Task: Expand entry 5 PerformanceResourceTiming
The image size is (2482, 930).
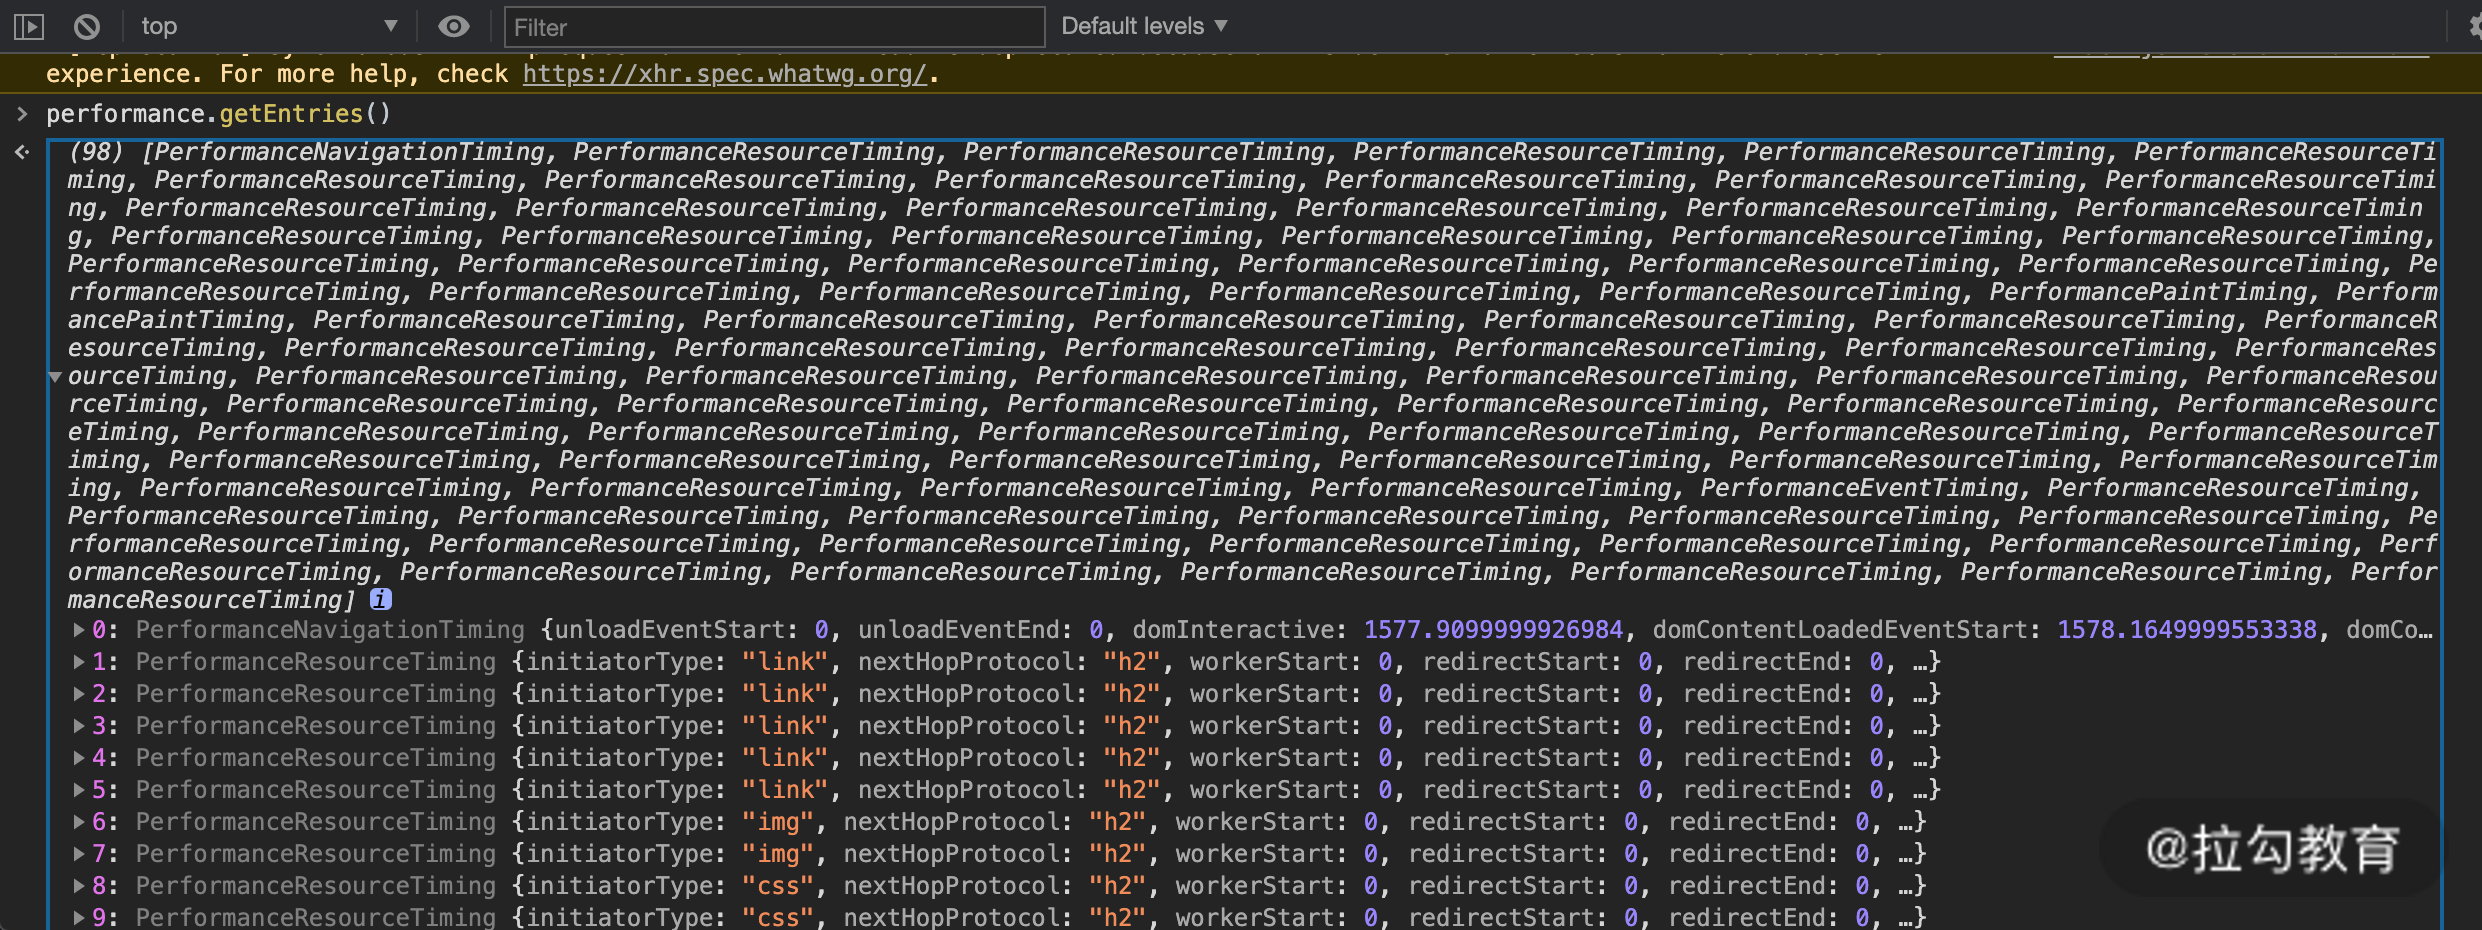Action: click(79, 790)
